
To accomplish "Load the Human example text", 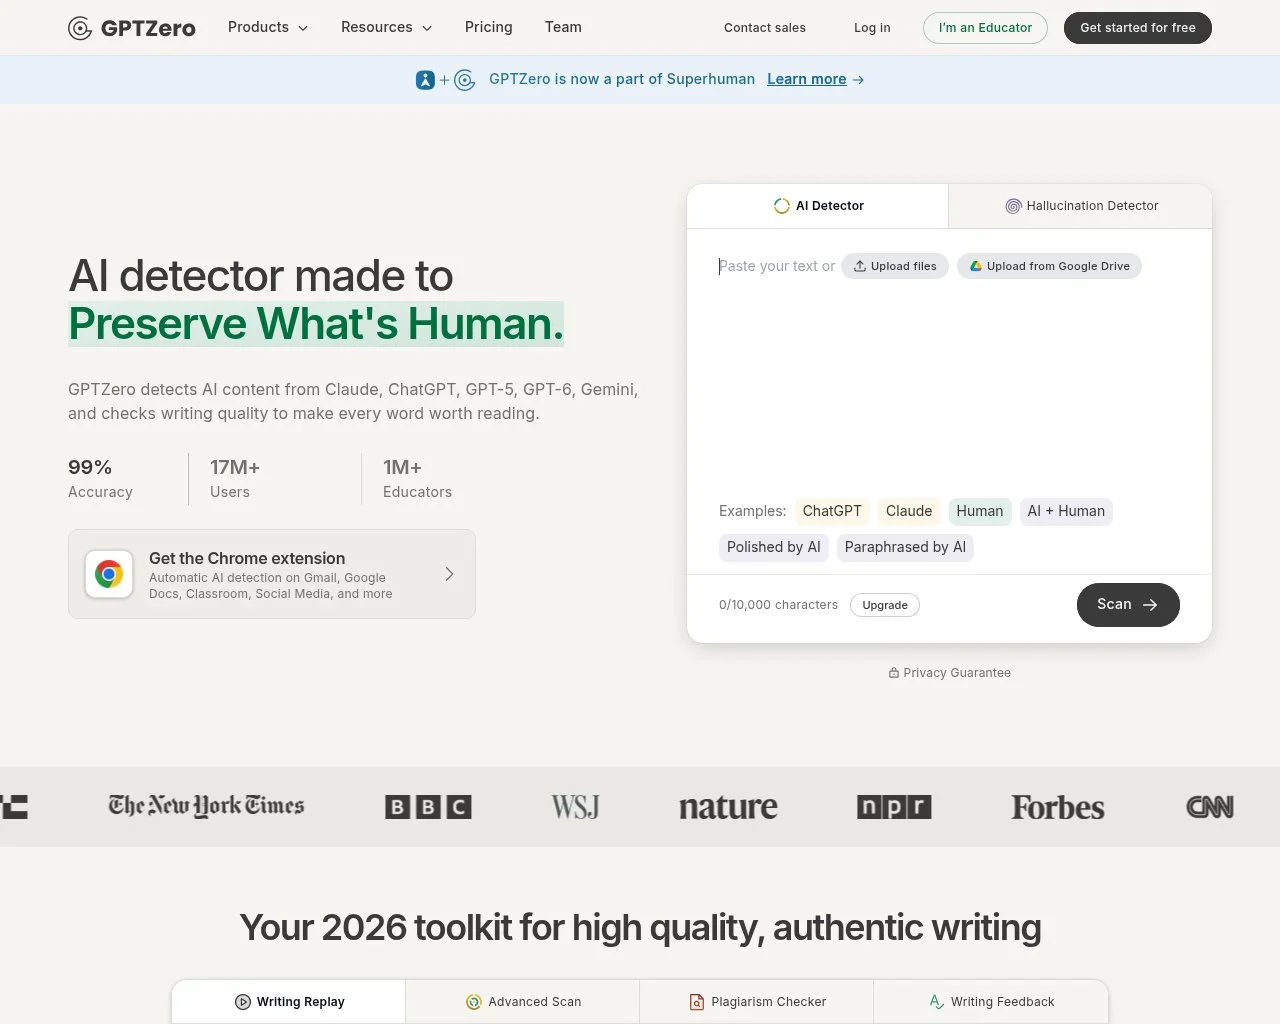I will (x=980, y=511).
